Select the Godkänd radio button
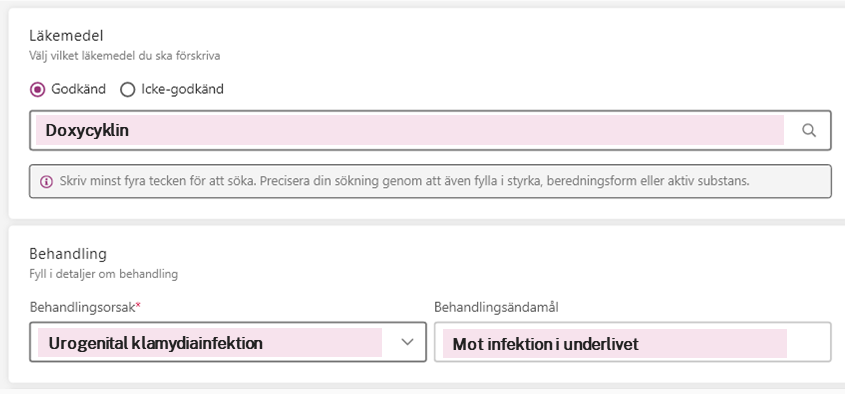This screenshot has height=394, width=845. (37, 89)
